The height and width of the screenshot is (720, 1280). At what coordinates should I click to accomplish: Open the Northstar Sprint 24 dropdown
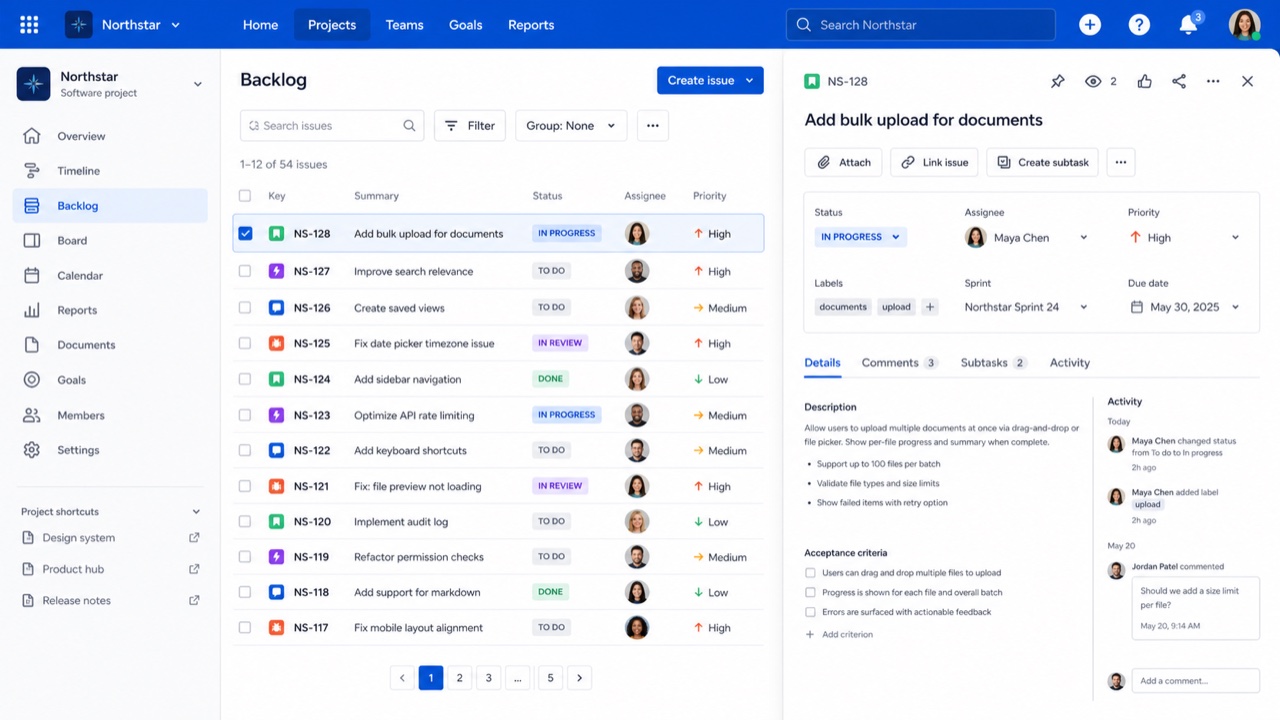[1027, 307]
